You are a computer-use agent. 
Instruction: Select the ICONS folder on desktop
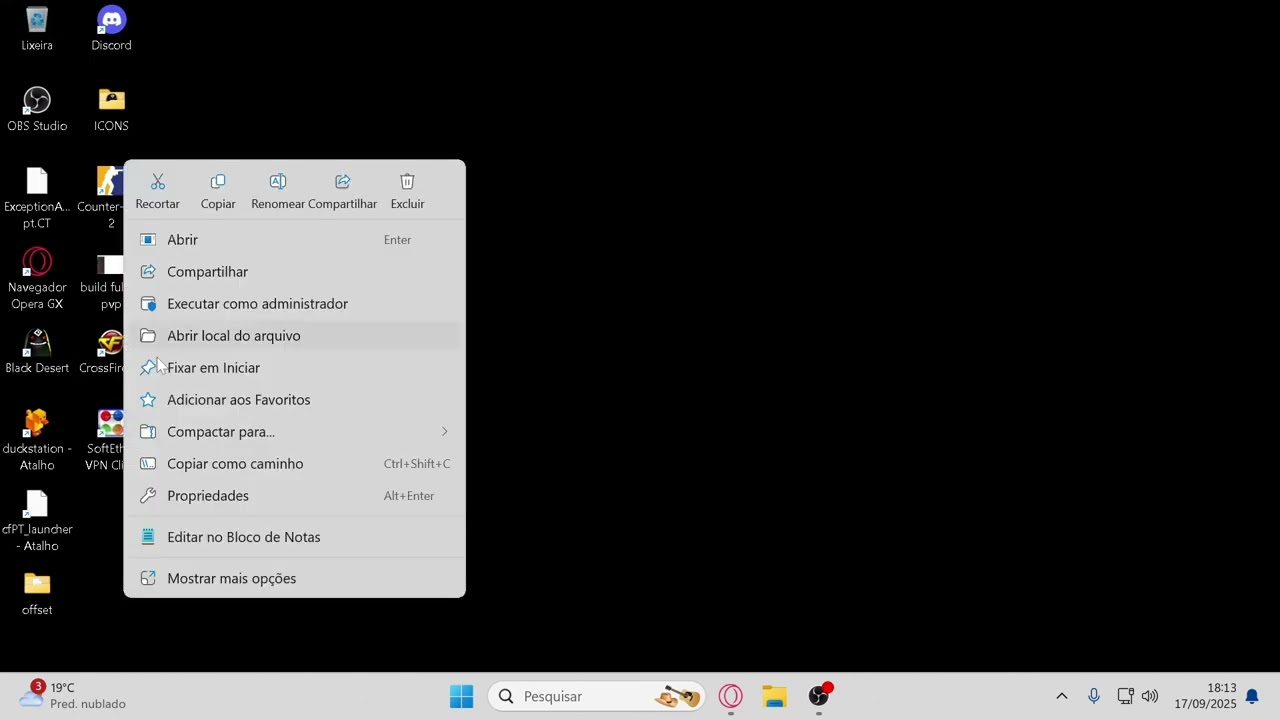(111, 110)
